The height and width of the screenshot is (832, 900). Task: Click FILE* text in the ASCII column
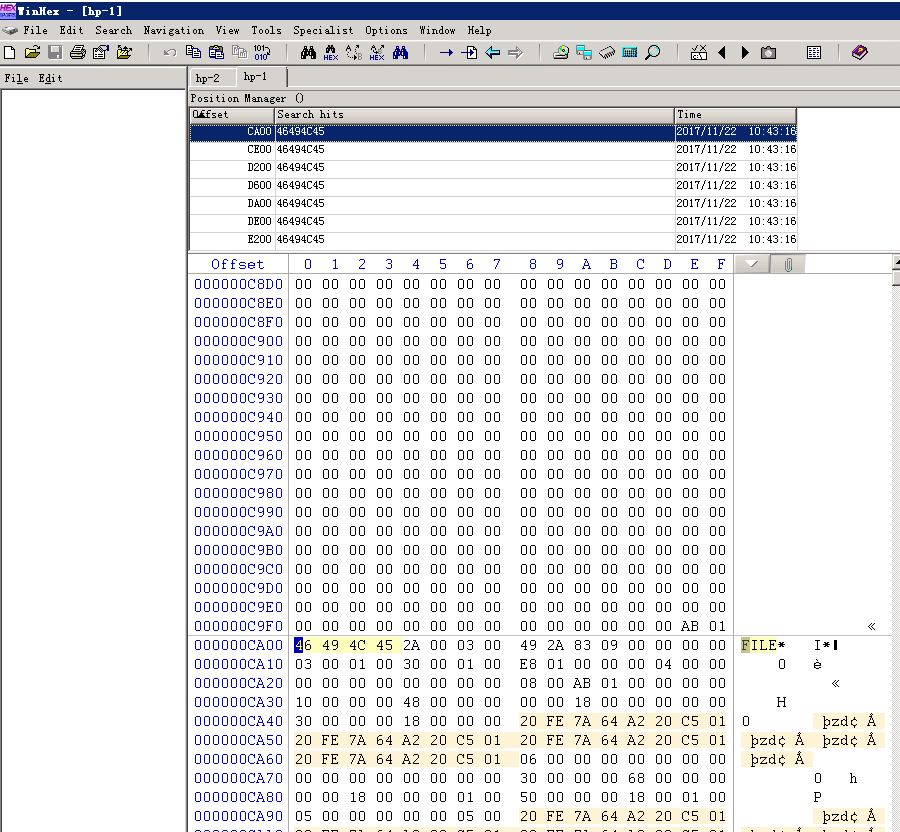[763, 646]
